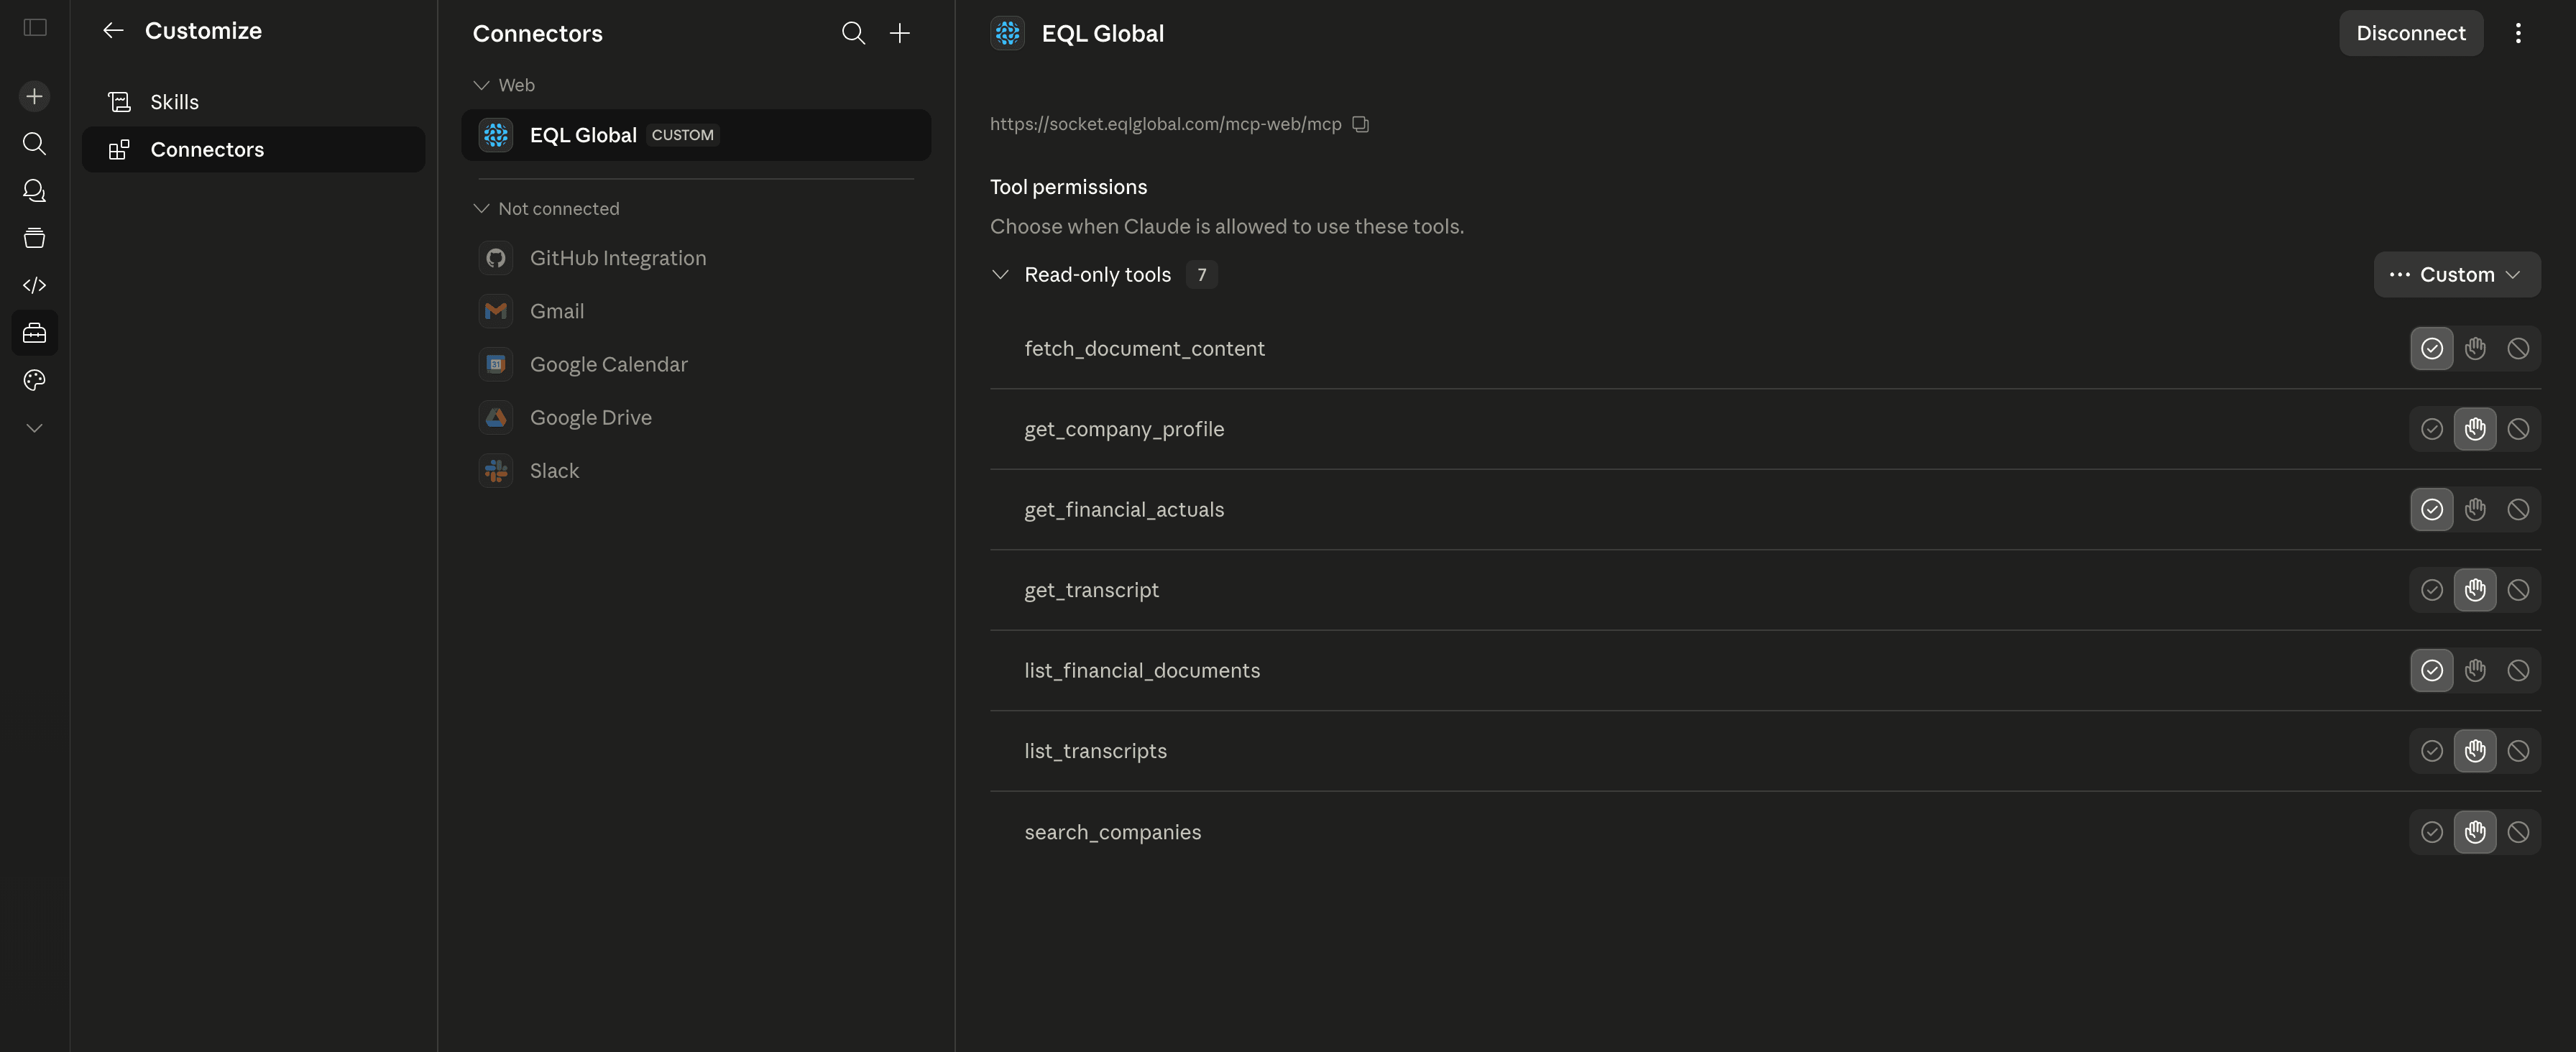Image resolution: width=2576 pixels, height=1052 pixels.
Task: Block the list_financial_documents tool
Action: pyautogui.click(x=2518, y=670)
